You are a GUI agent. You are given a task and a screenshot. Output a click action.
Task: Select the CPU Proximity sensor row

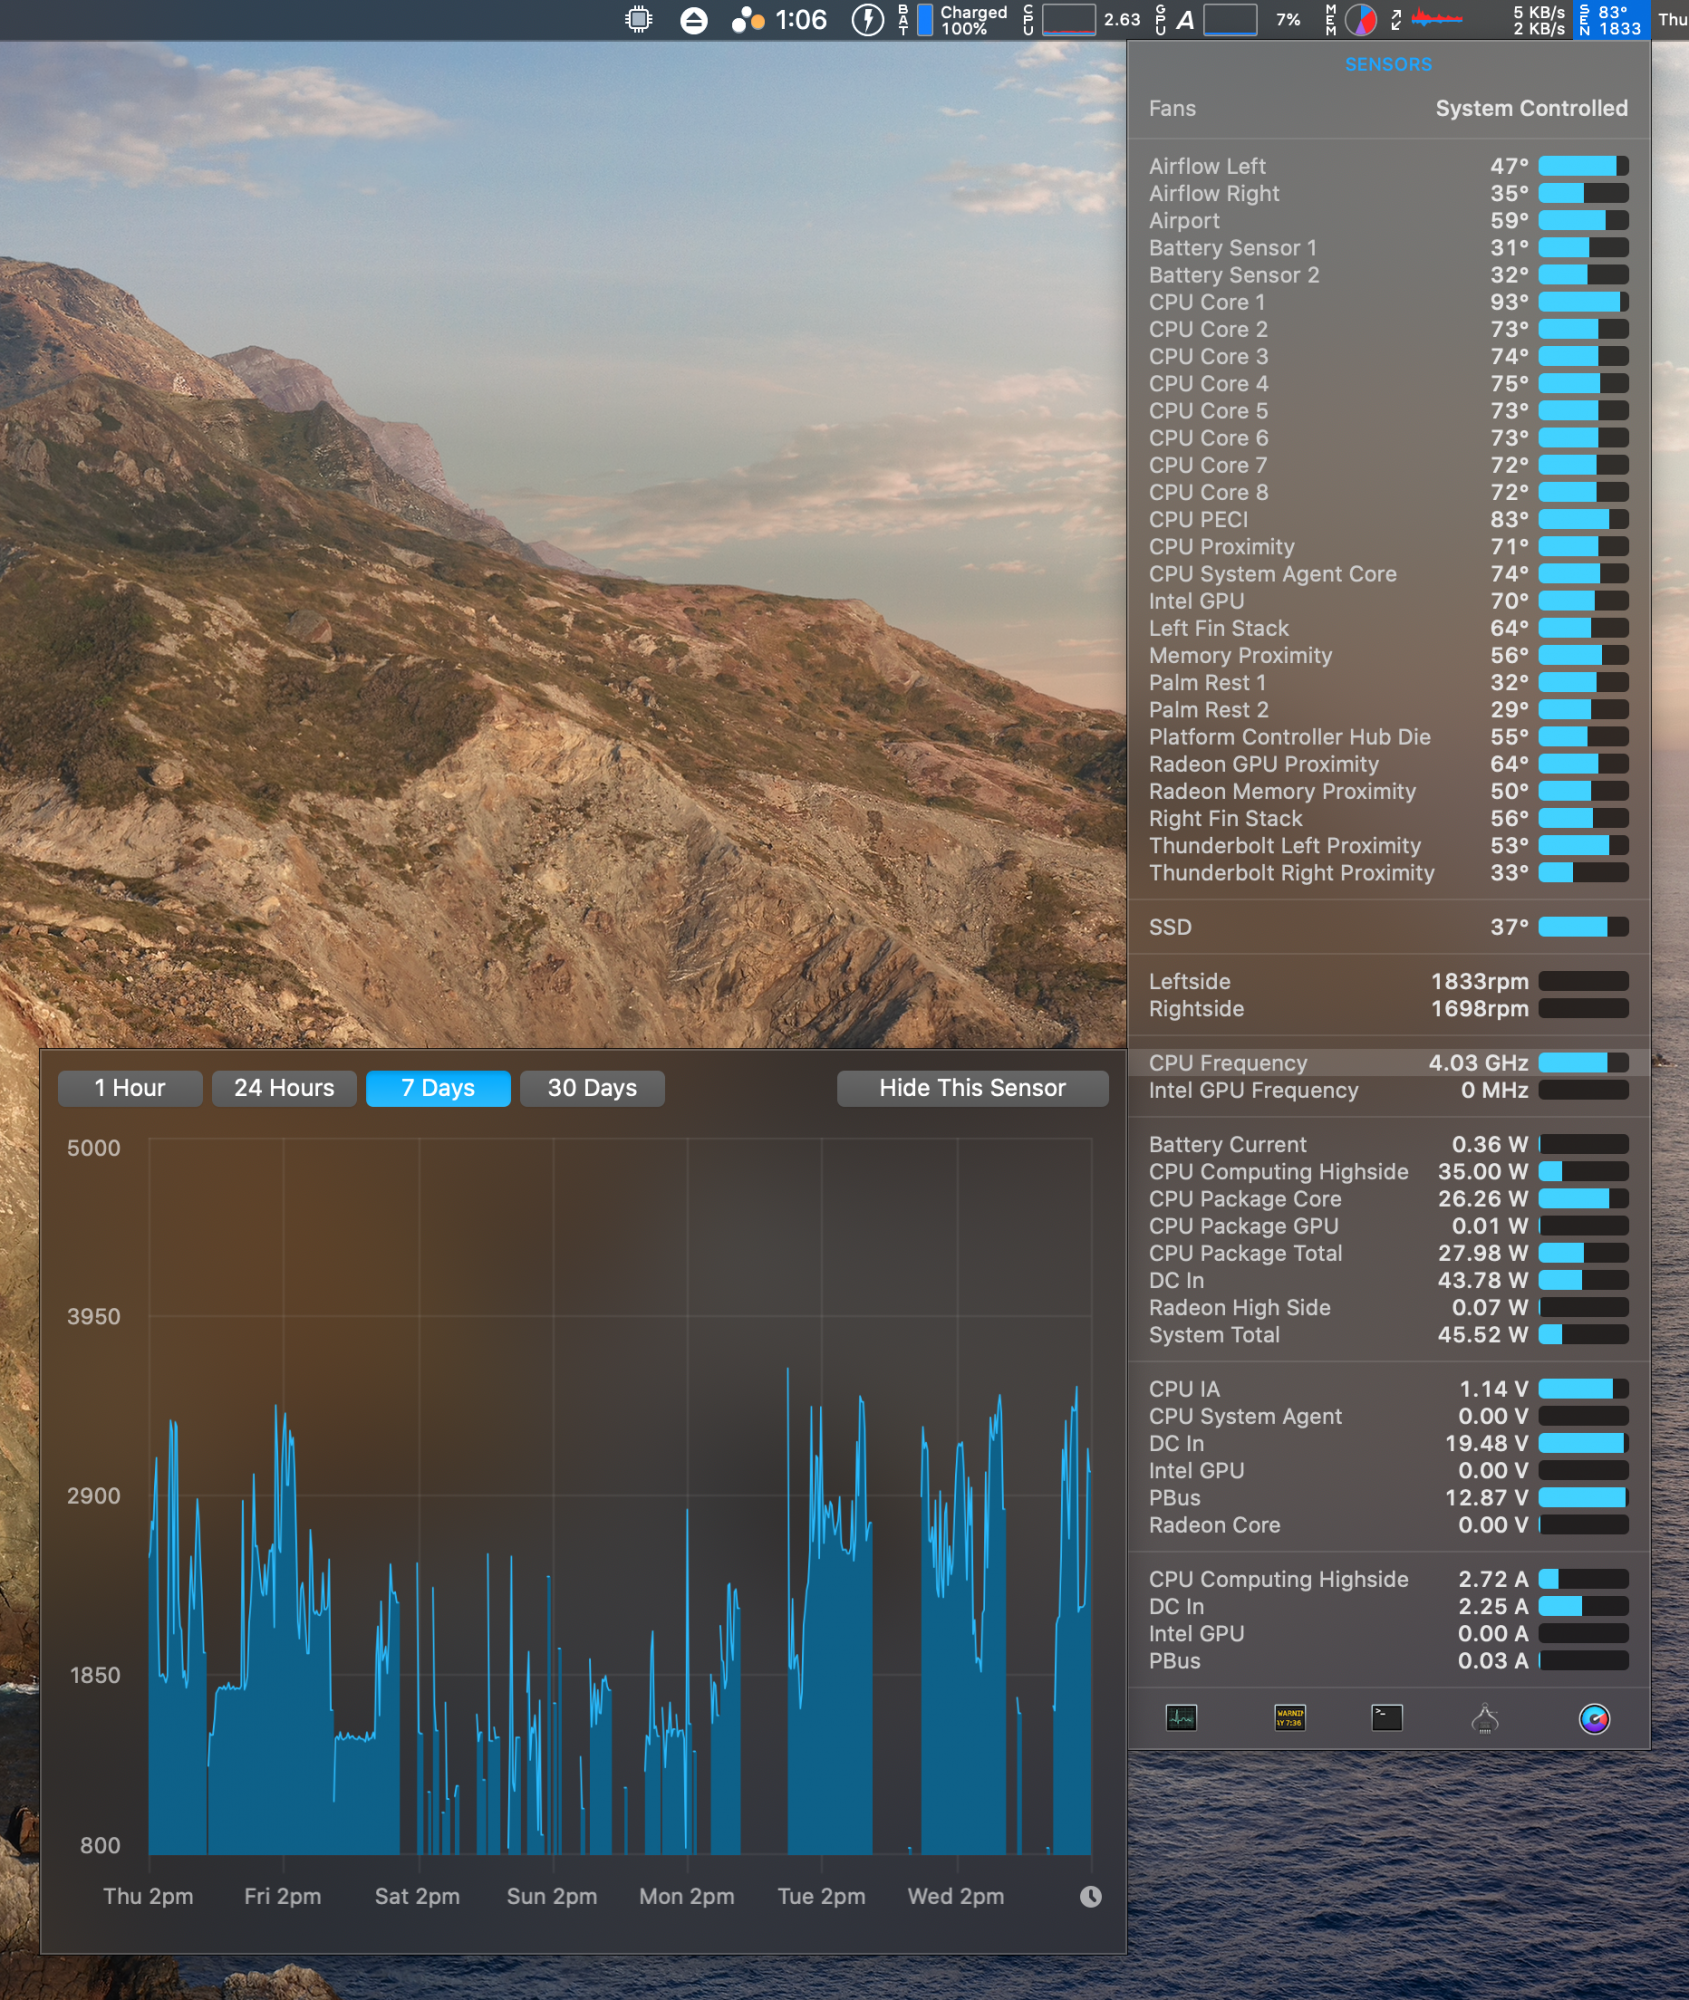(1388, 546)
